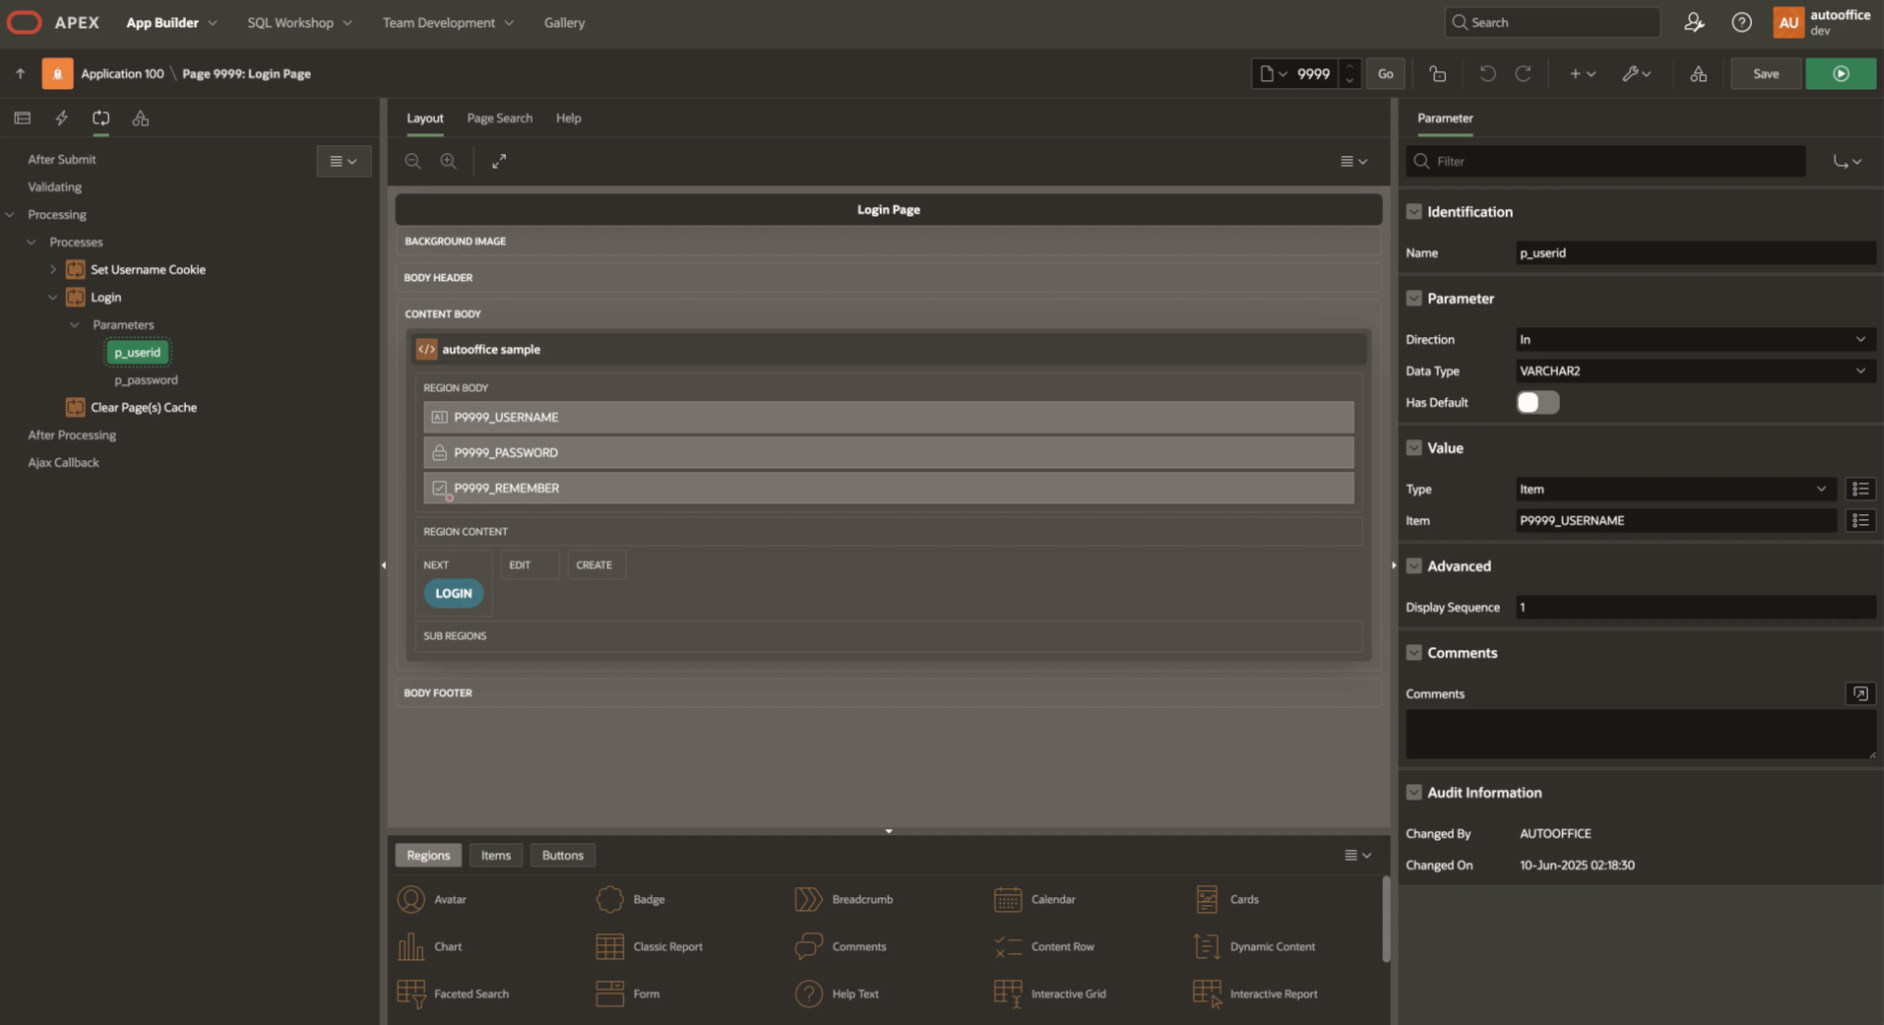The image size is (1884, 1025).
Task: Switch gallery to the Buttons tab
Action: (562, 855)
